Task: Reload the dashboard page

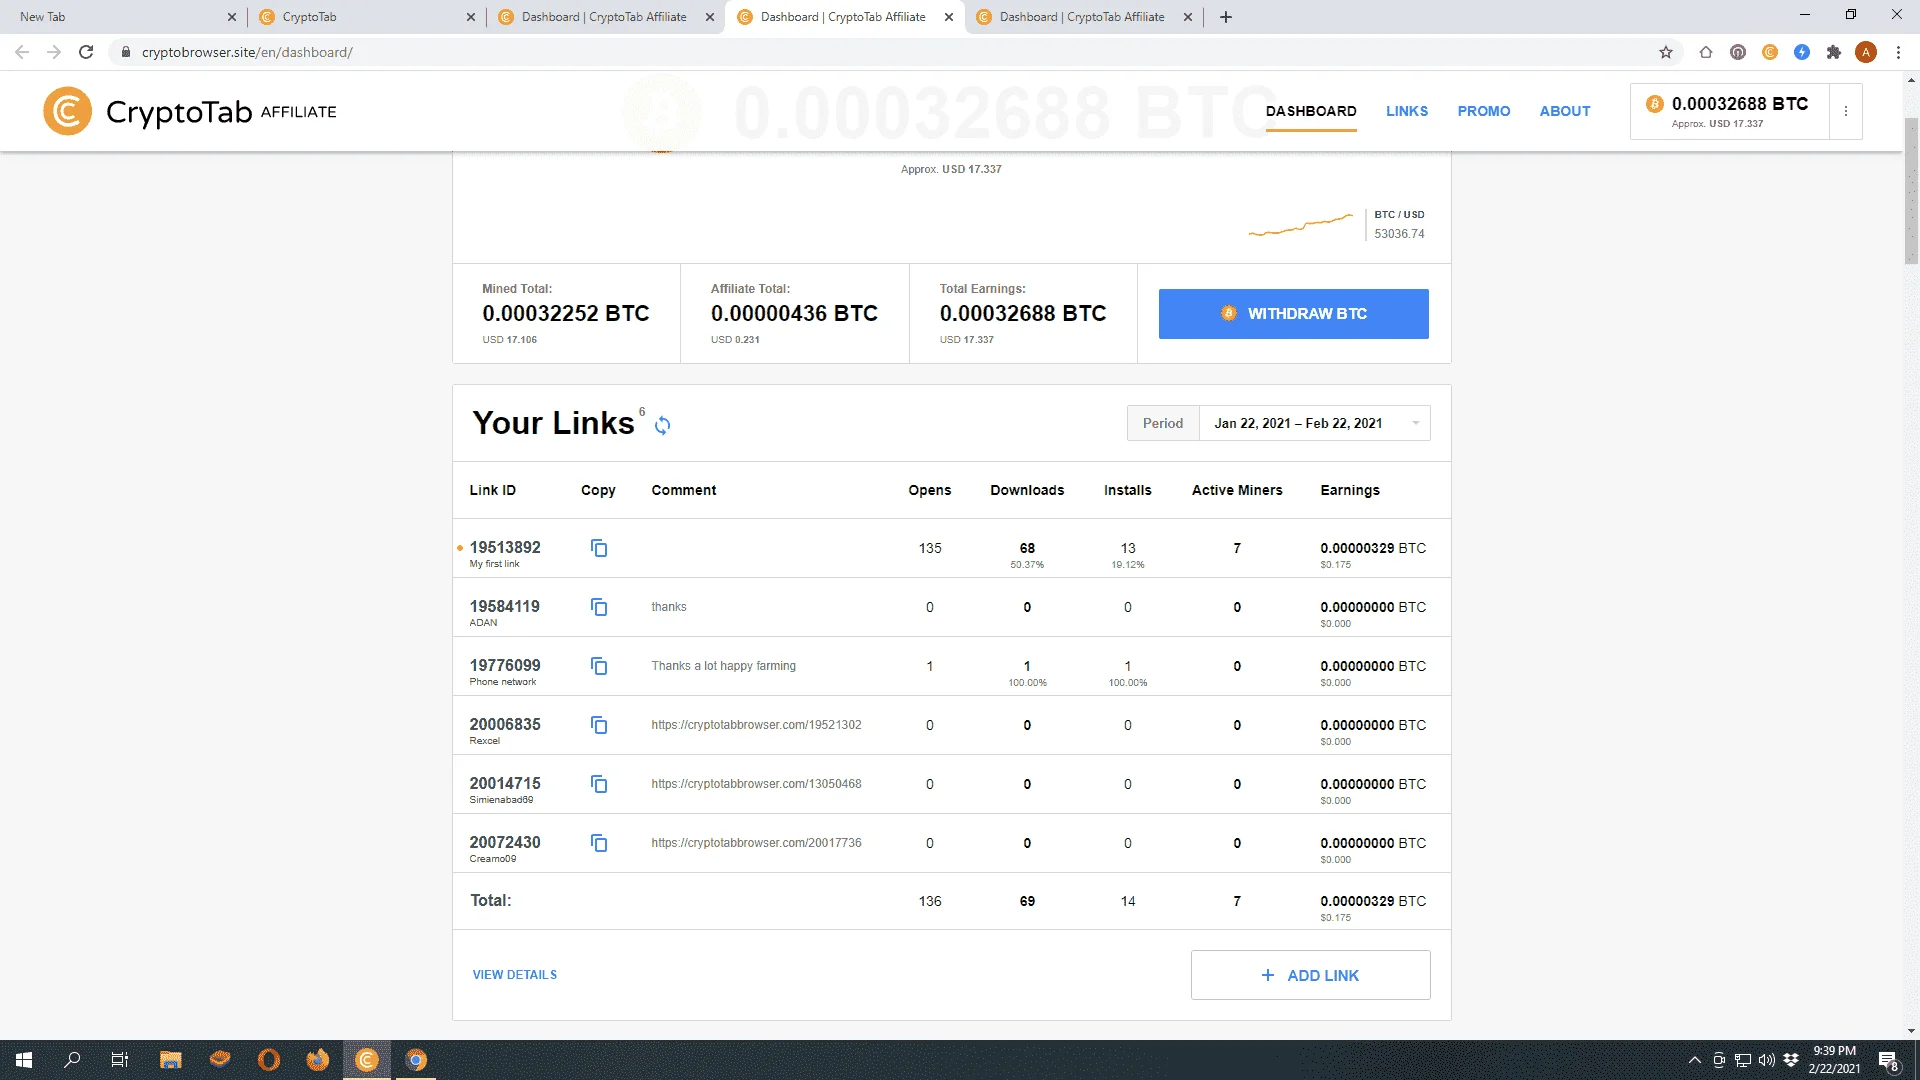Action: [x=86, y=52]
